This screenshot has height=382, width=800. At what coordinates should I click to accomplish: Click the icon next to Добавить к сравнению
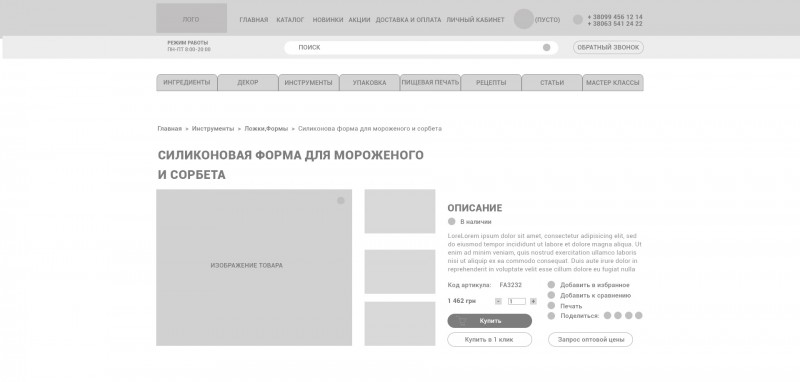point(551,295)
